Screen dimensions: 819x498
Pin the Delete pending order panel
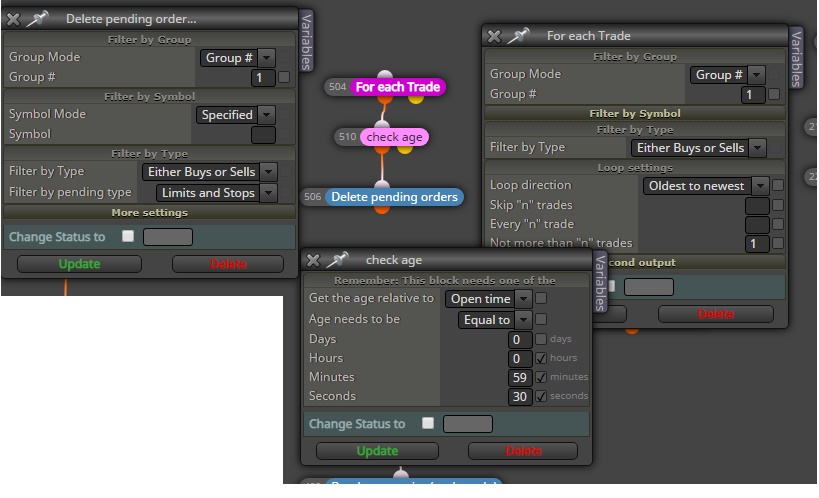pos(38,19)
